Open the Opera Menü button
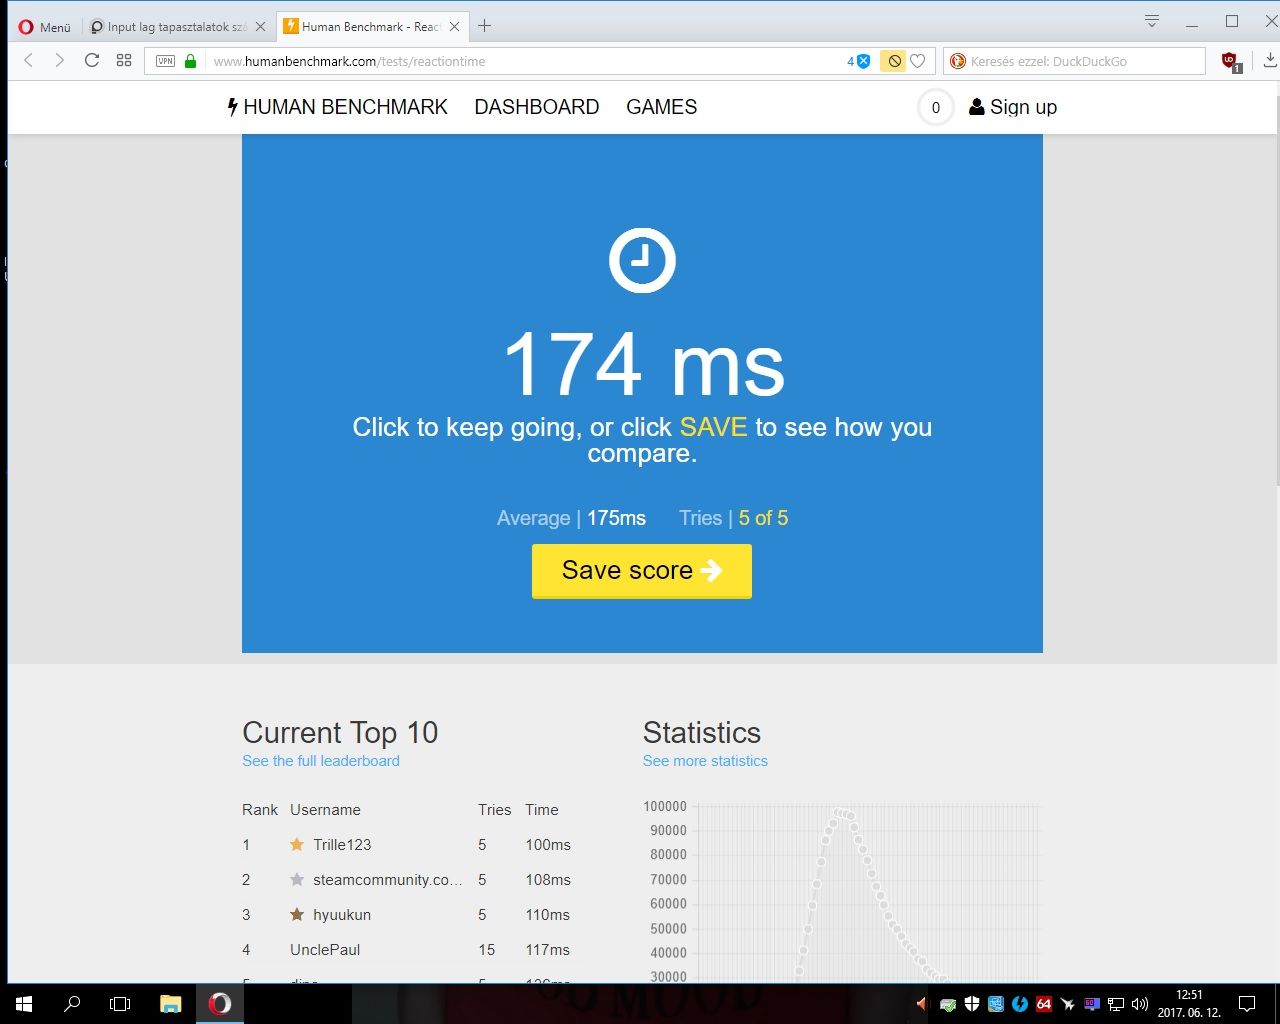Image resolution: width=1280 pixels, height=1024 pixels. pos(44,27)
